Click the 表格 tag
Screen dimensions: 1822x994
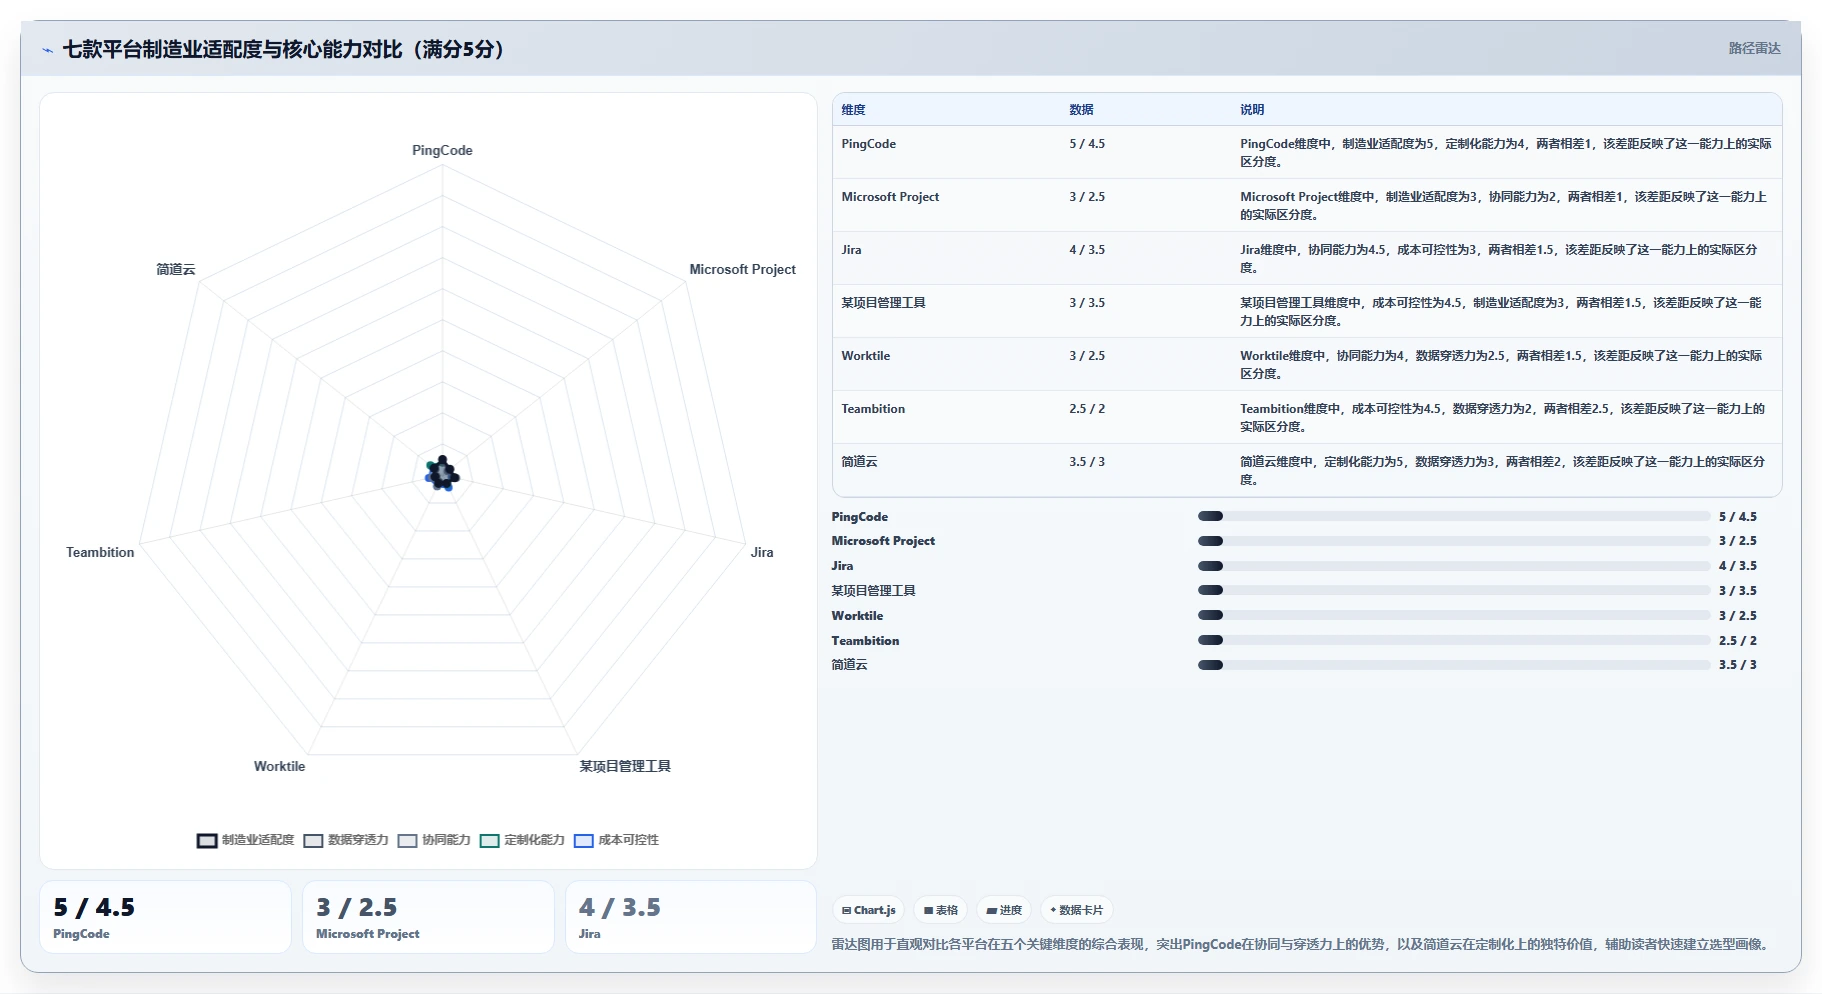point(941,910)
